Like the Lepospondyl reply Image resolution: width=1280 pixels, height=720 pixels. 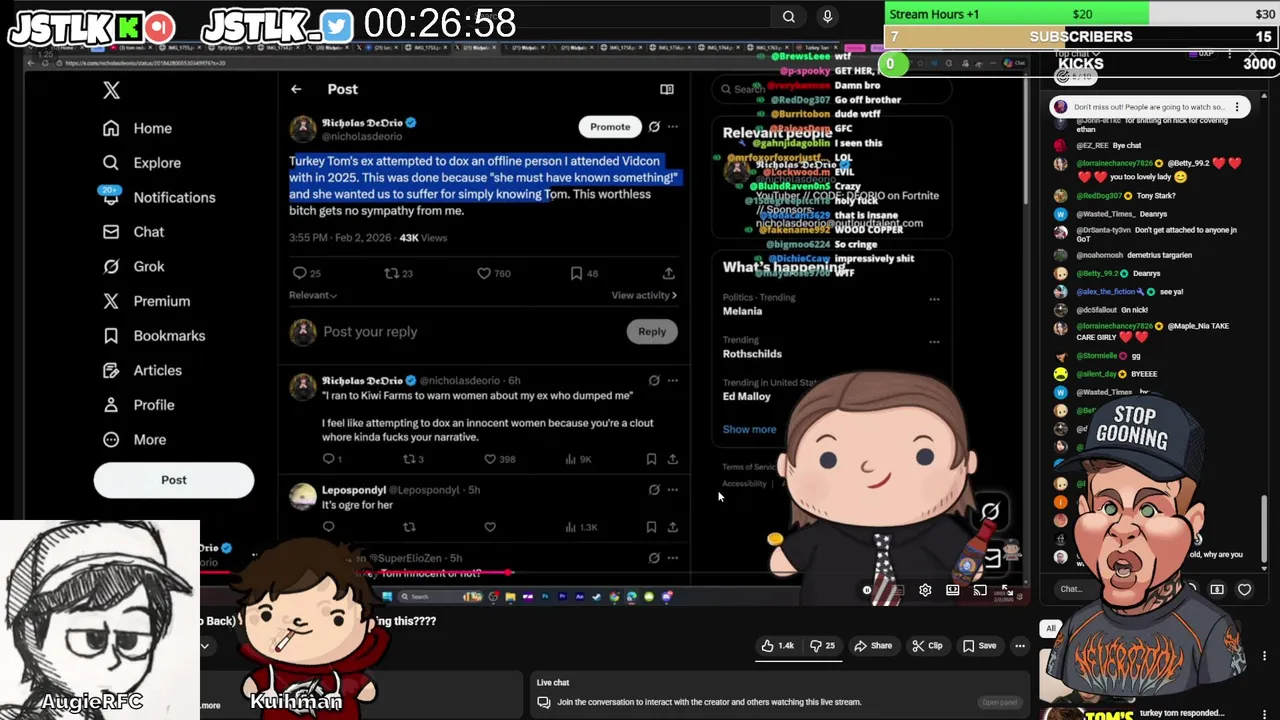tap(490, 527)
